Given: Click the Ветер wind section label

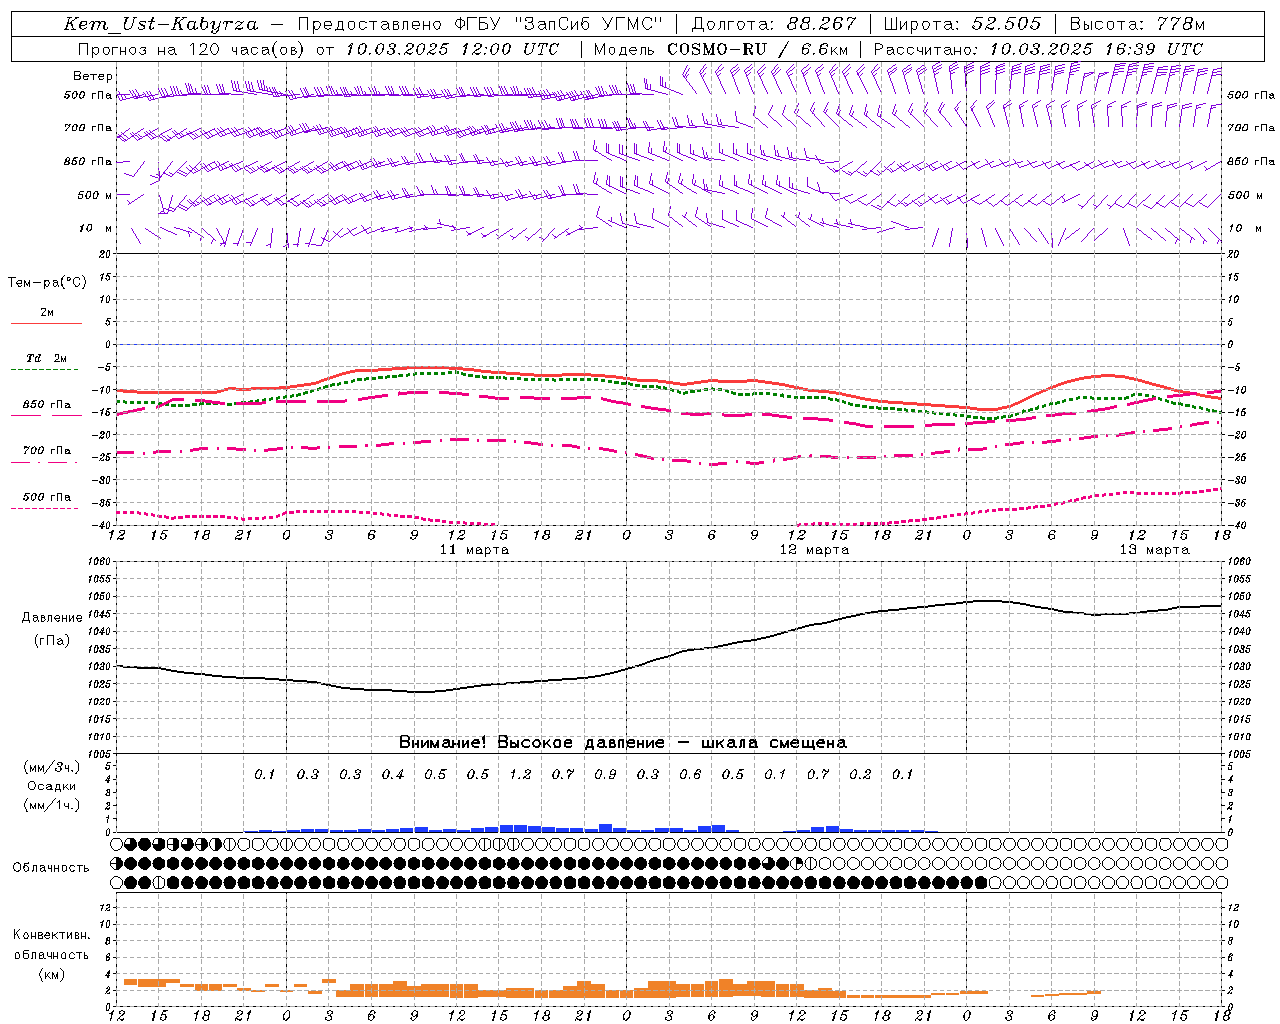Looking at the screenshot, I should [93, 76].
